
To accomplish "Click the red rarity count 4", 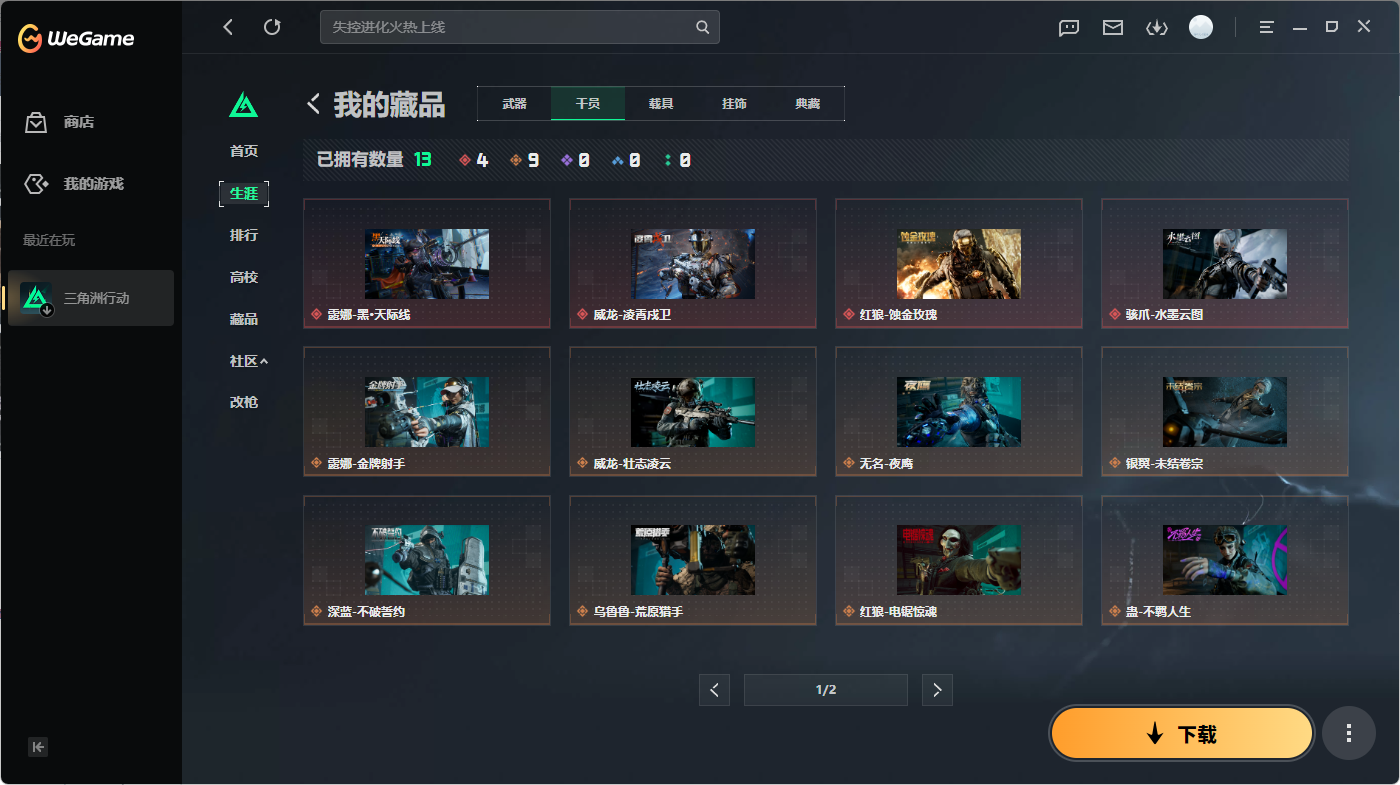I will click(x=474, y=160).
